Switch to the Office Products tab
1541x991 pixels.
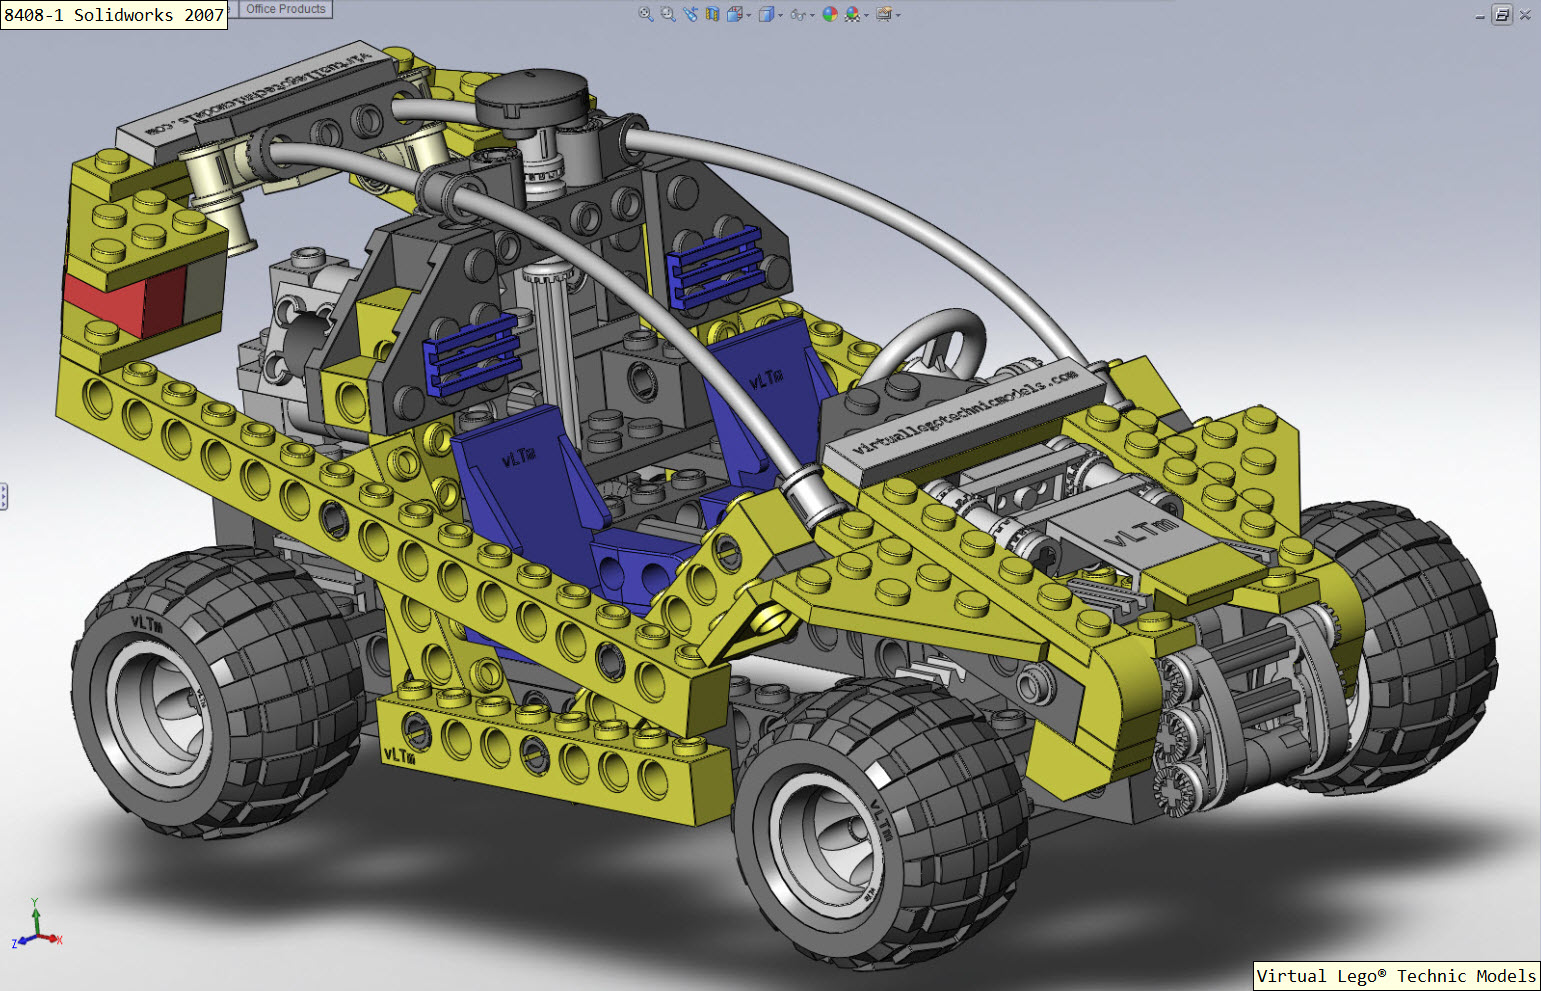pyautogui.click(x=286, y=9)
